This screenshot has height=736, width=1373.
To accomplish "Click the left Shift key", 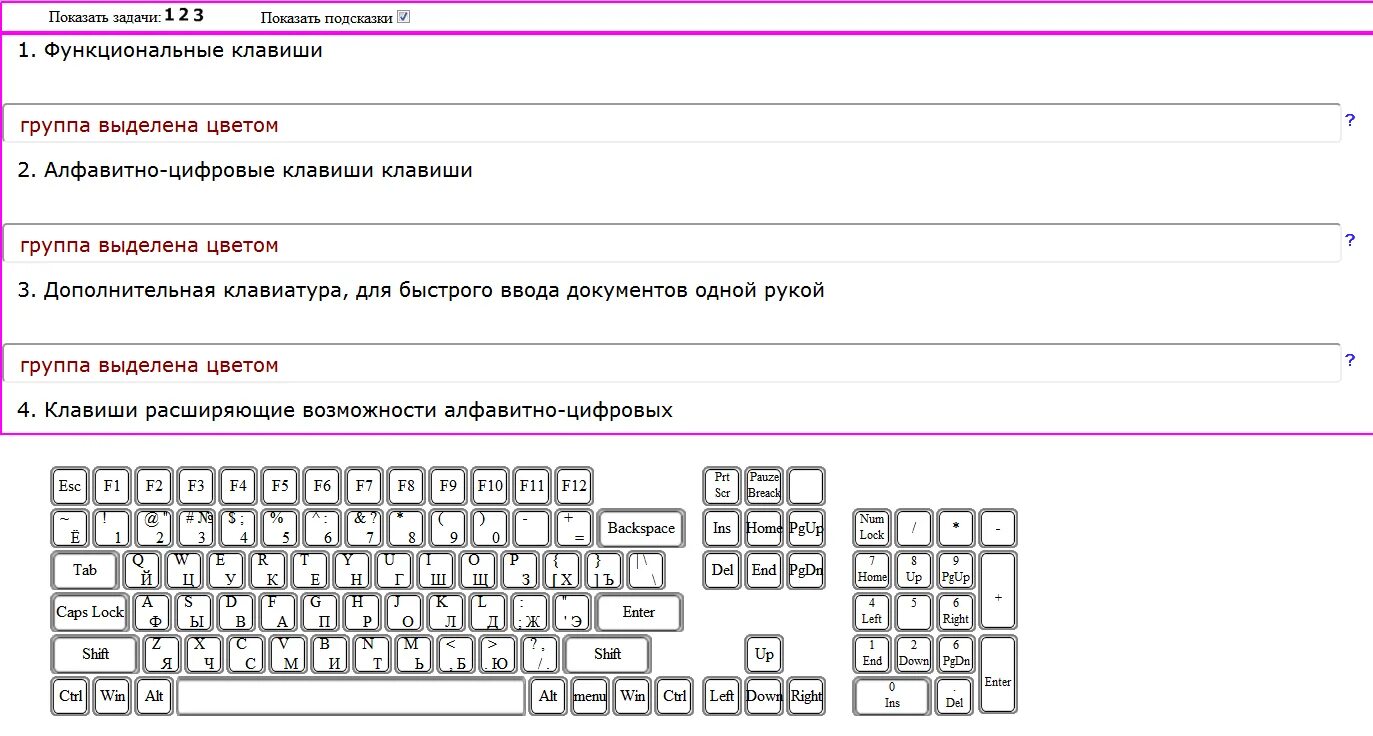I will click(x=93, y=654).
